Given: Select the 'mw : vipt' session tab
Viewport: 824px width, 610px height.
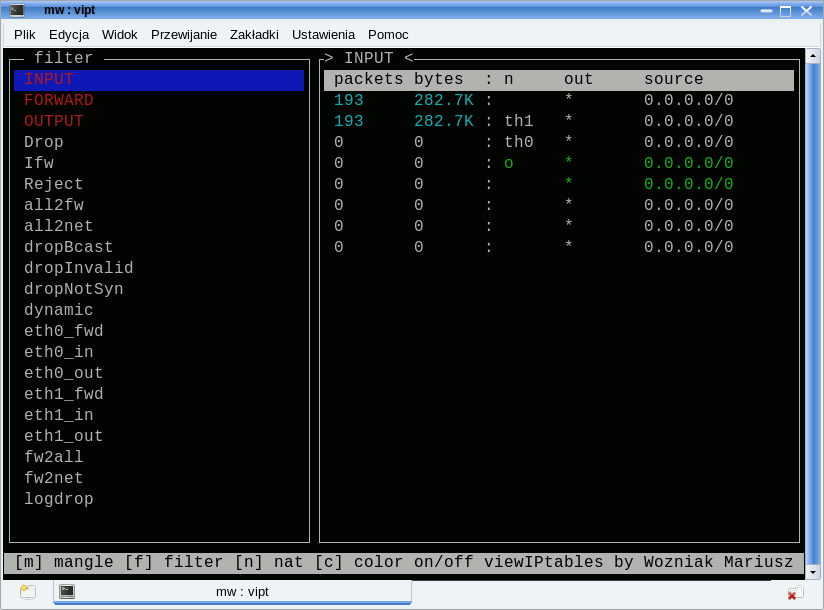Looking at the screenshot, I should coord(232,592).
